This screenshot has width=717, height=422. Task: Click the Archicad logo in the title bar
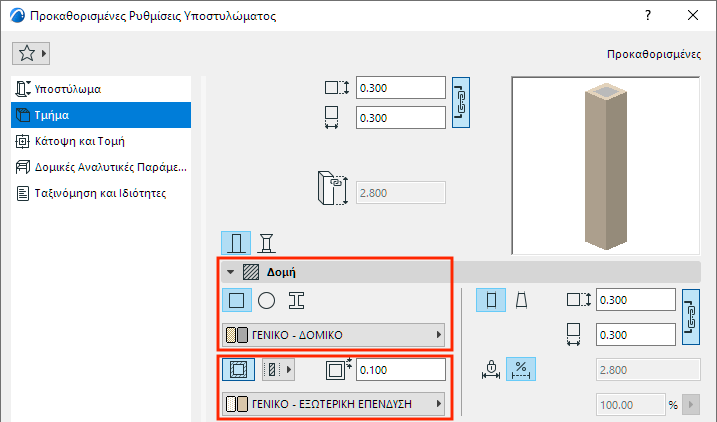[x=17, y=15]
